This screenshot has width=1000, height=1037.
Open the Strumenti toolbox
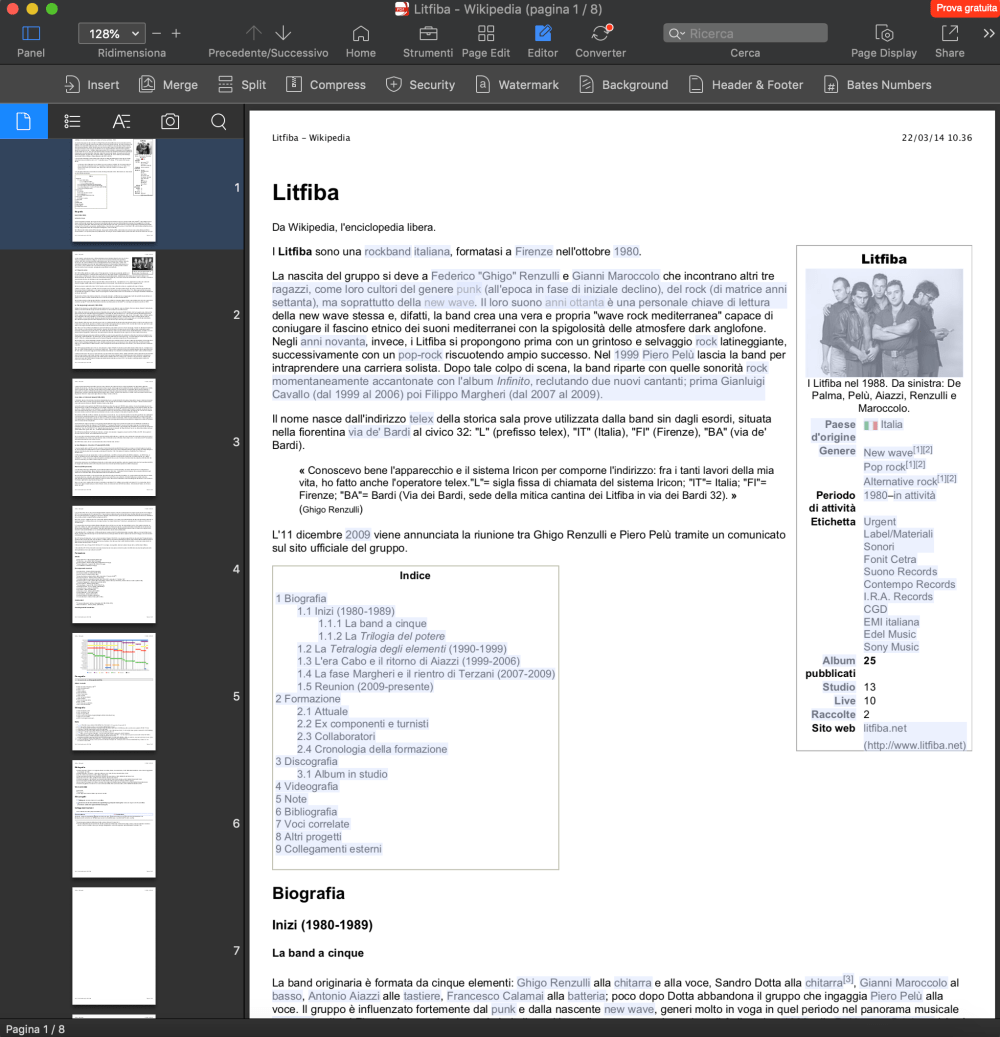(427, 34)
